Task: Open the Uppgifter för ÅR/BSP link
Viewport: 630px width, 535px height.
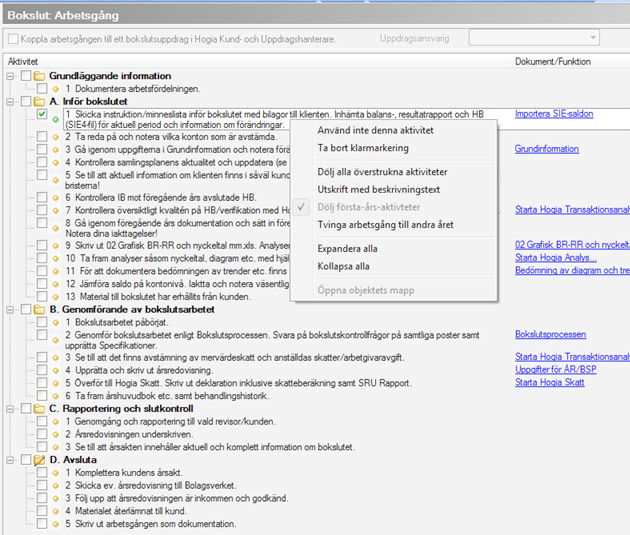Action: click(x=556, y=370)
